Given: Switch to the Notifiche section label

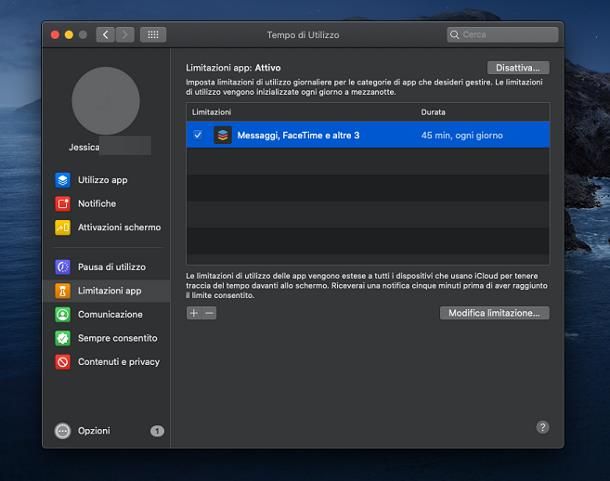Looking at the screenshot, I should click(x=97, y=204).
